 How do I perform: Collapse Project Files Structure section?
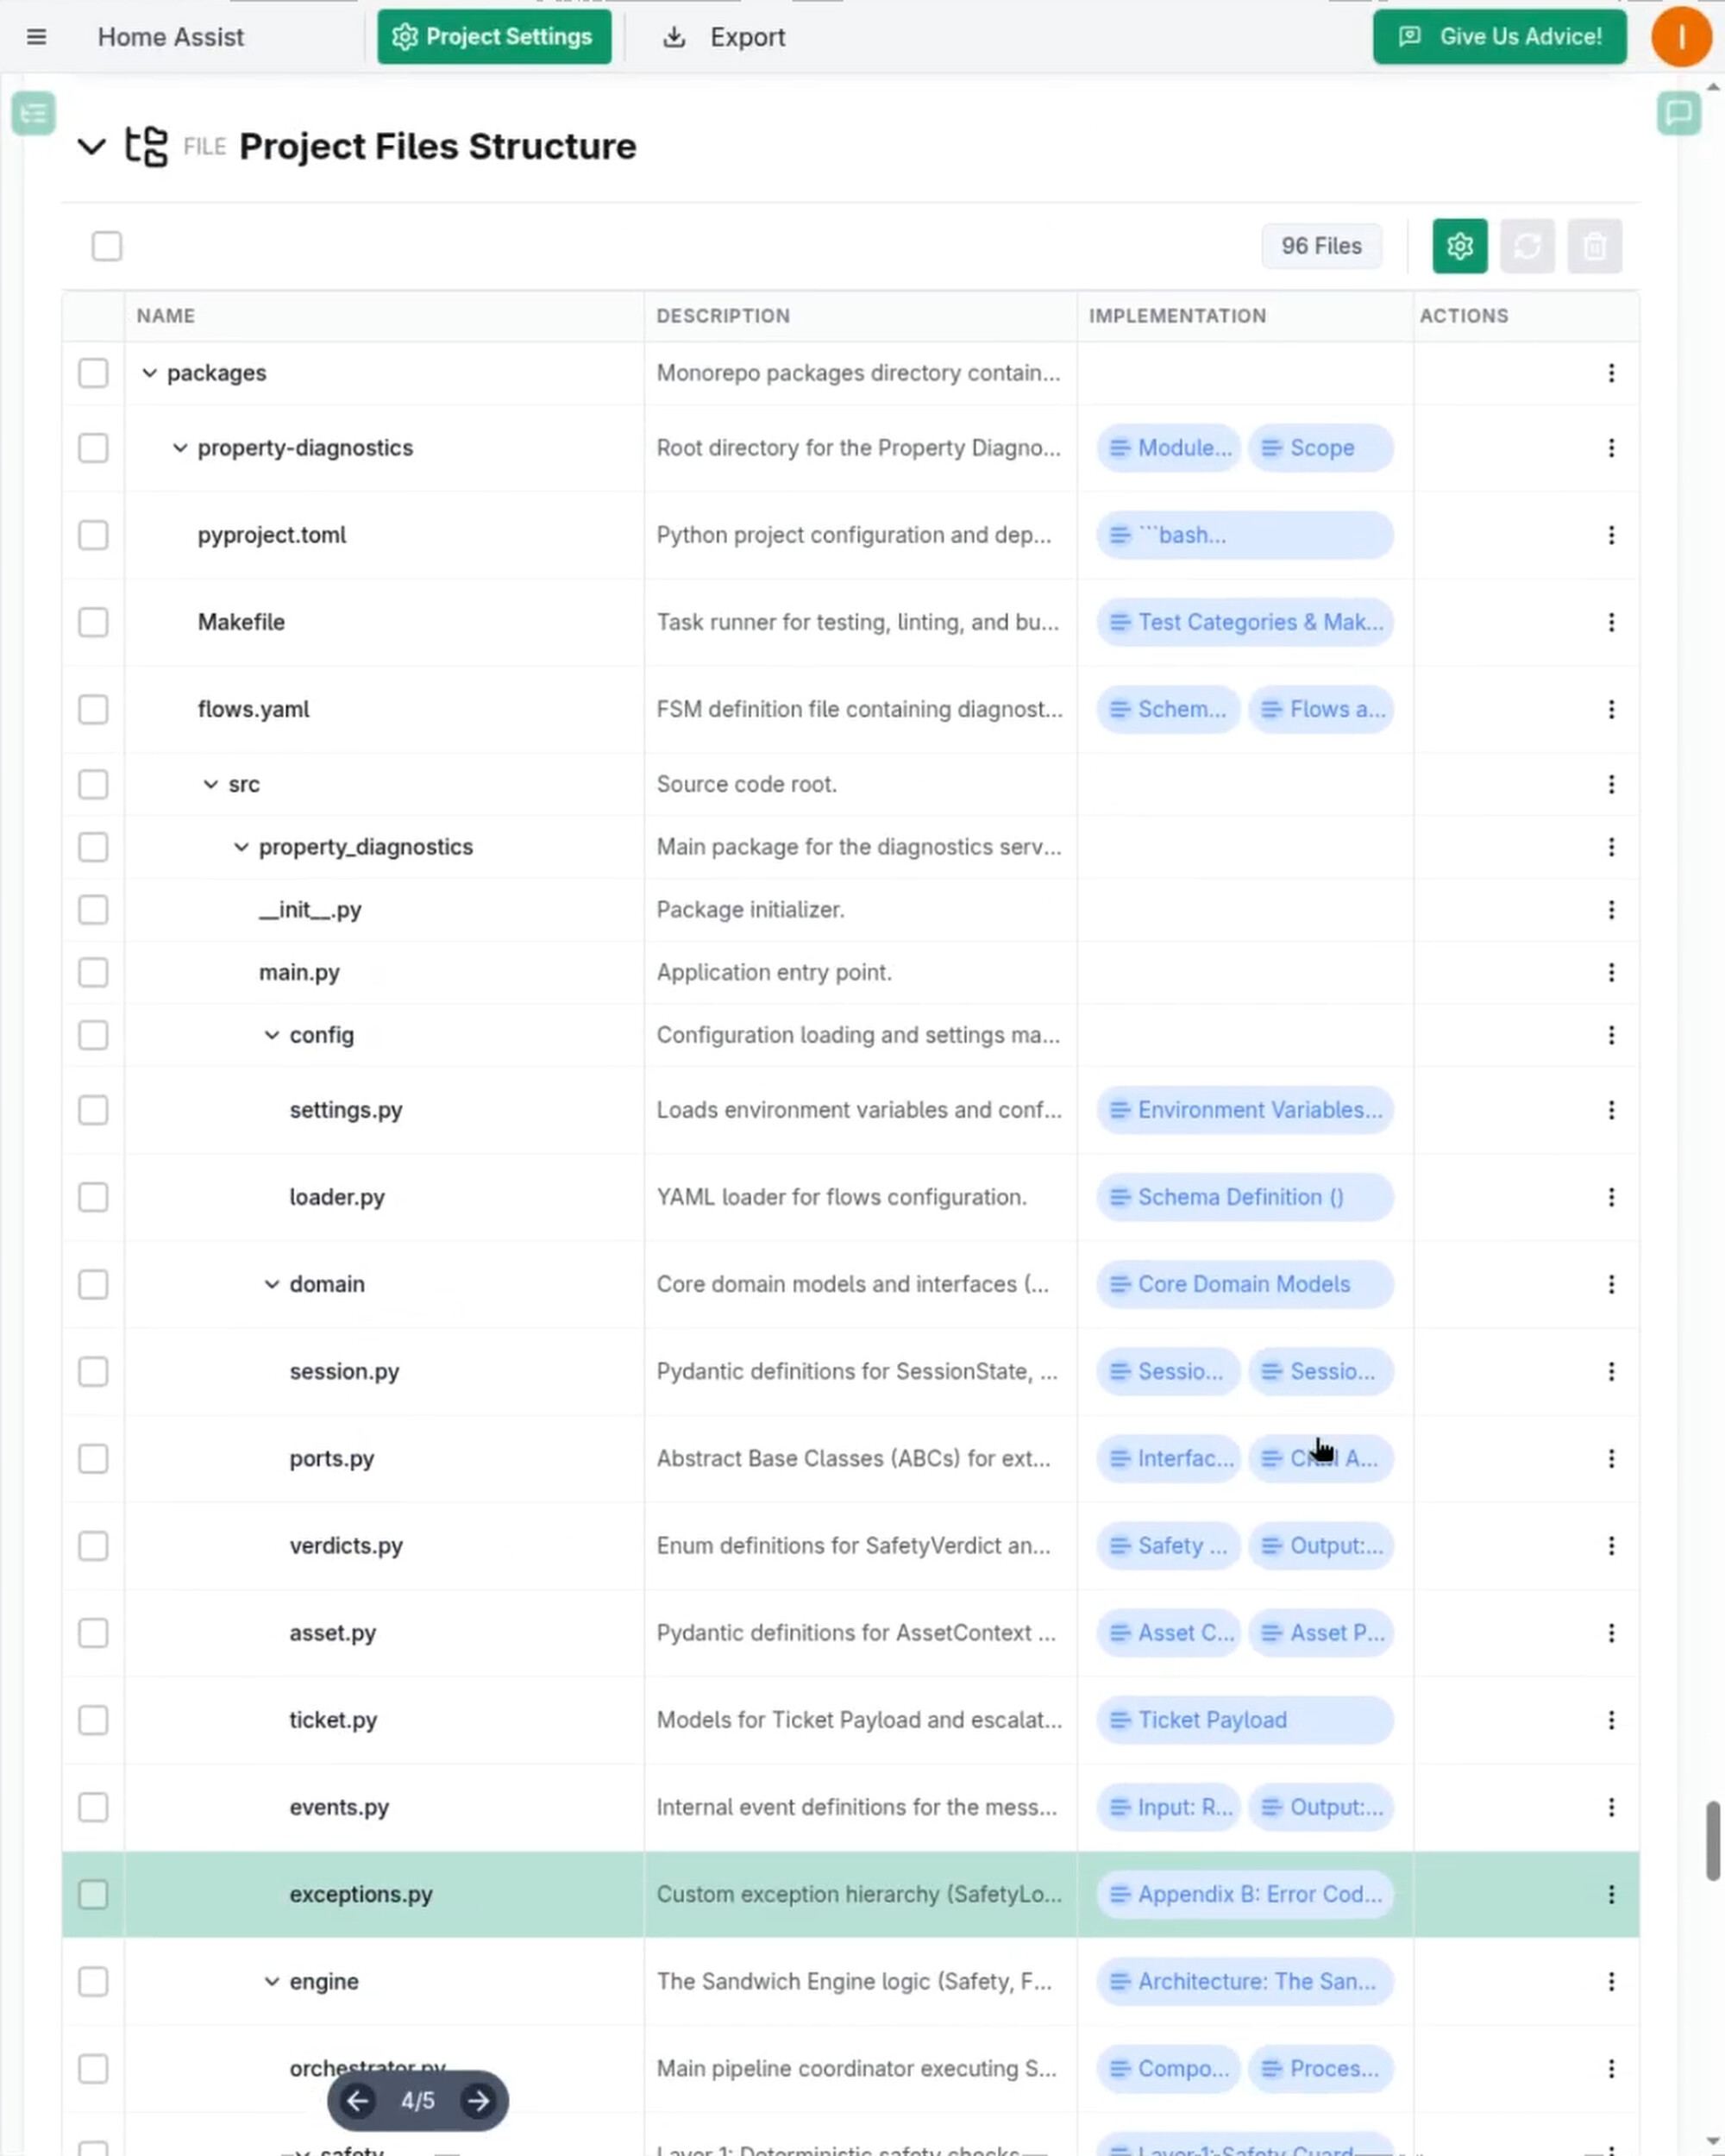click(91, 147)
